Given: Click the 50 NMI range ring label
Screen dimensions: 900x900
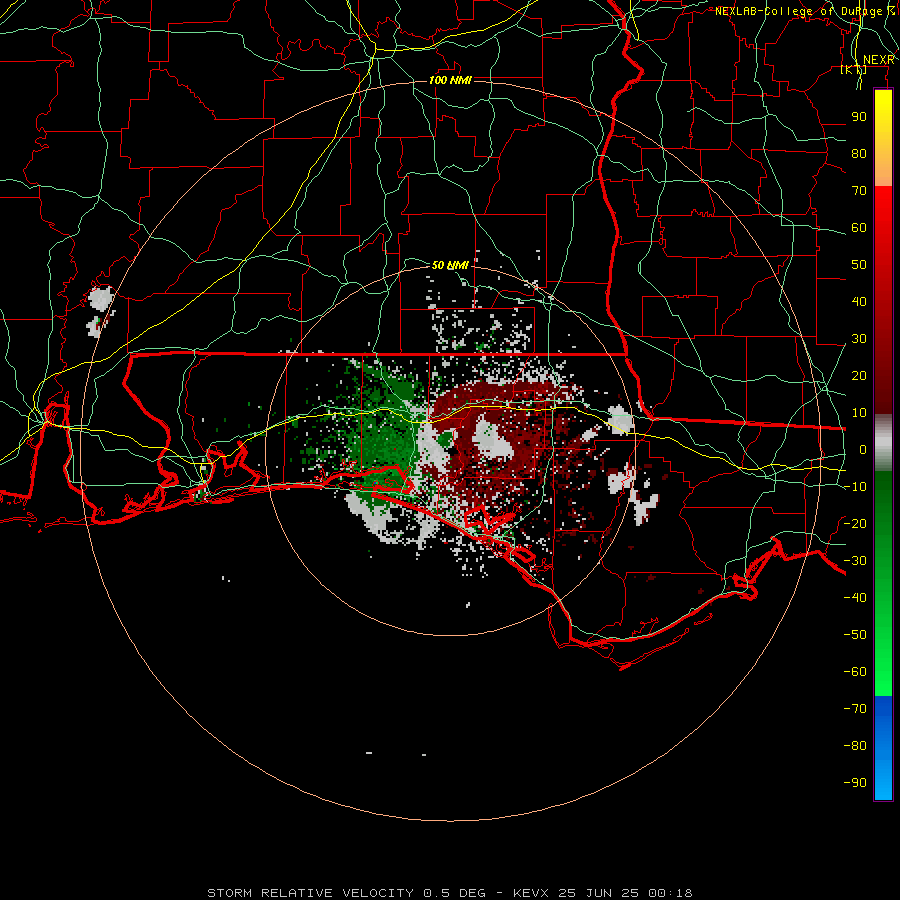Looking at the screenshot, I should pyautogui.click(x=450, y=265).
